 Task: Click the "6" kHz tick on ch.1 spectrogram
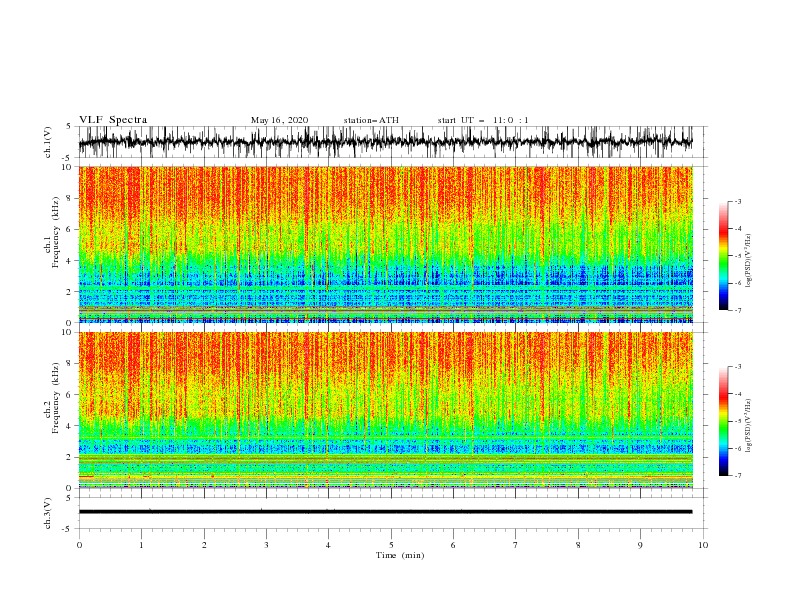coord(69,229)
